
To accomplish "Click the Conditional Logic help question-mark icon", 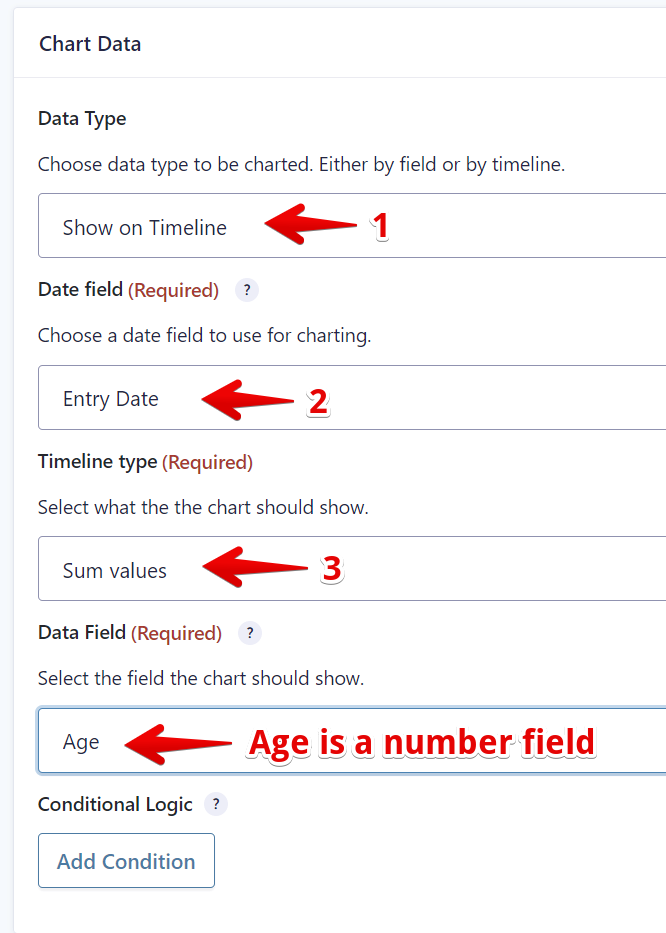I will point(216,805).
